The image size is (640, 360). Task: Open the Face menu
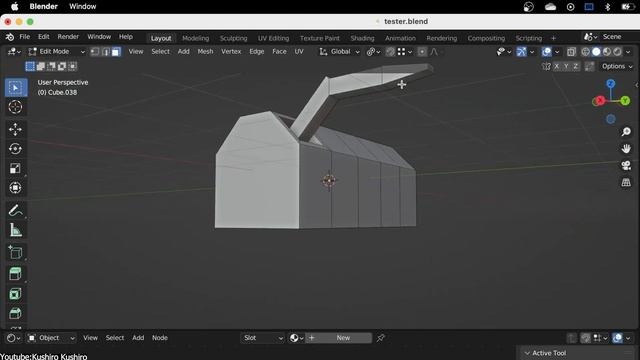click(279, 52)
